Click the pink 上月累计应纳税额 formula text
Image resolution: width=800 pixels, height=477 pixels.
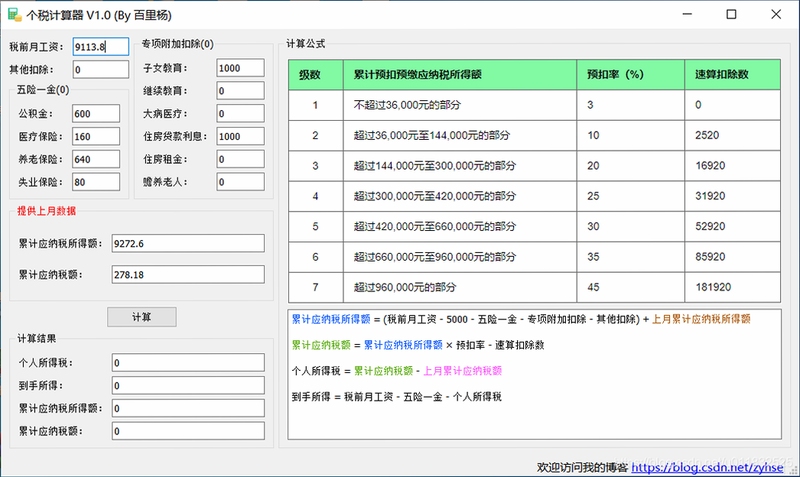click(462, 371)
